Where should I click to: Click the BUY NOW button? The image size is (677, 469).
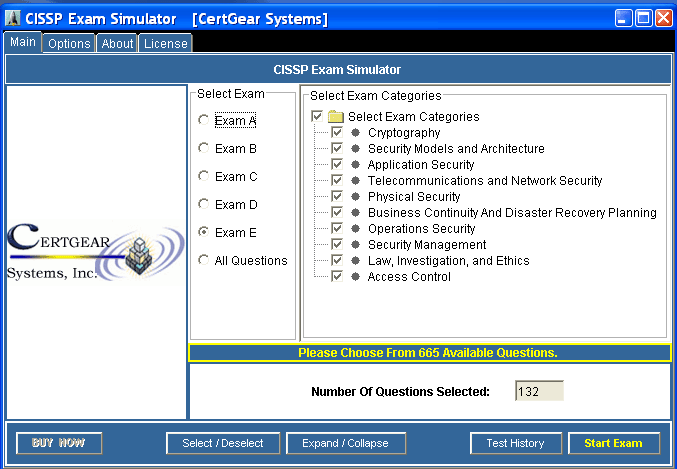[x=59, y=443]
